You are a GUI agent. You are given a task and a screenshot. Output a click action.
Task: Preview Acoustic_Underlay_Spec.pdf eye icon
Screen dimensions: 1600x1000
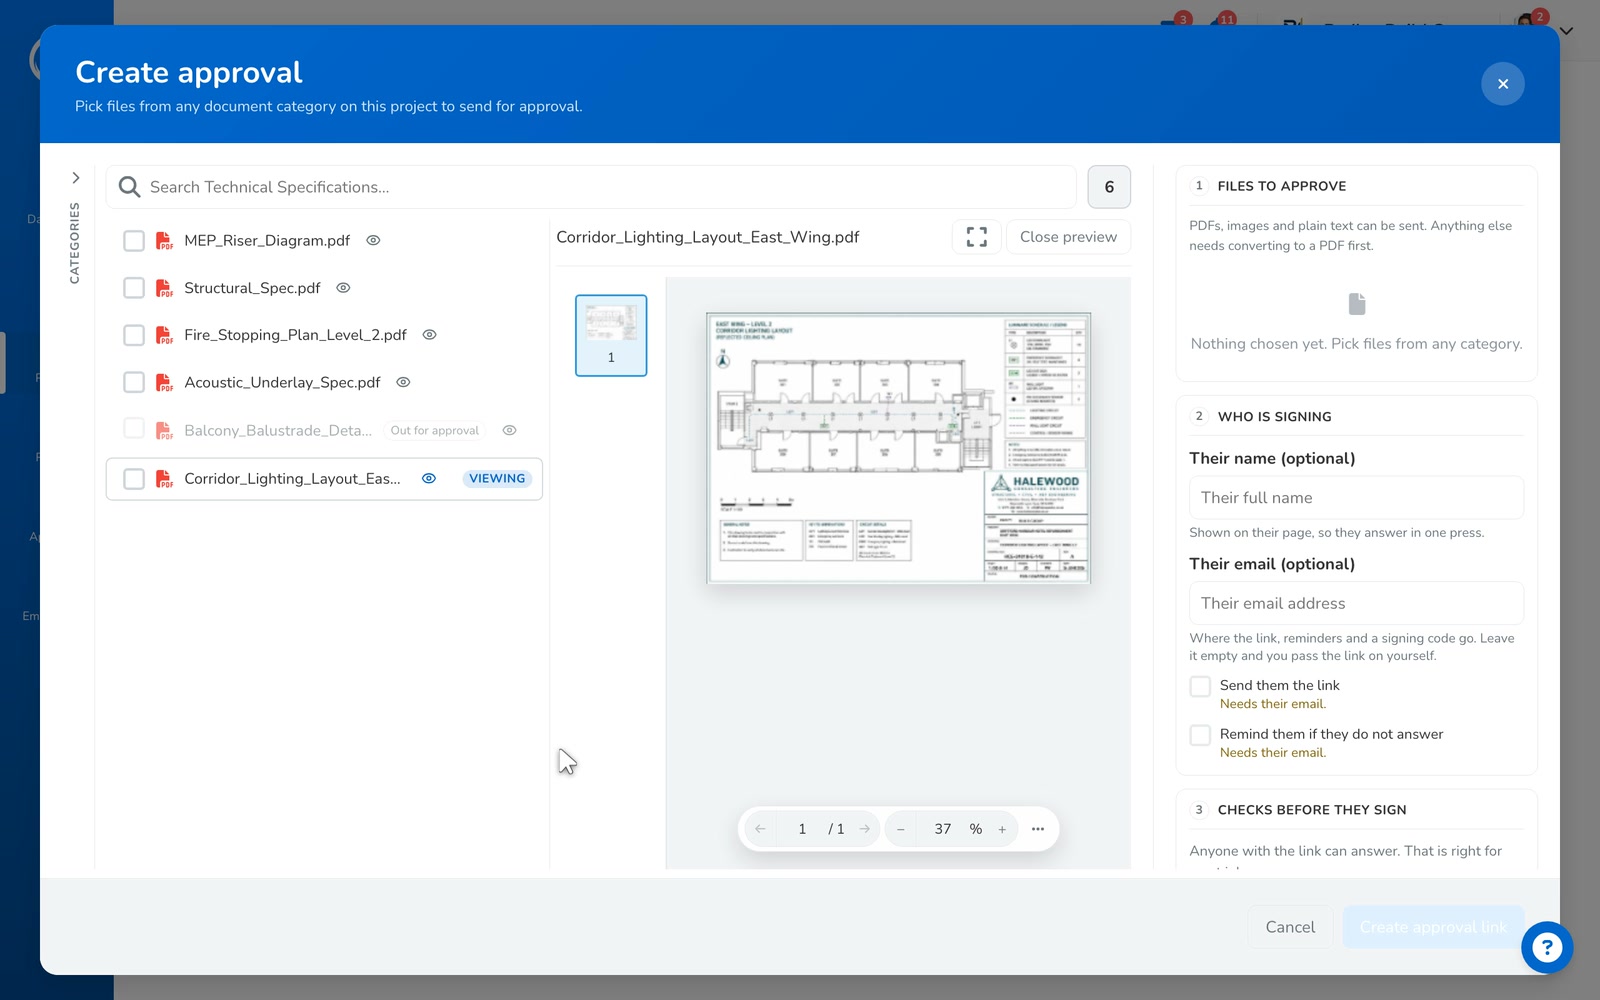pyautogui.click(x=404, y=382)
